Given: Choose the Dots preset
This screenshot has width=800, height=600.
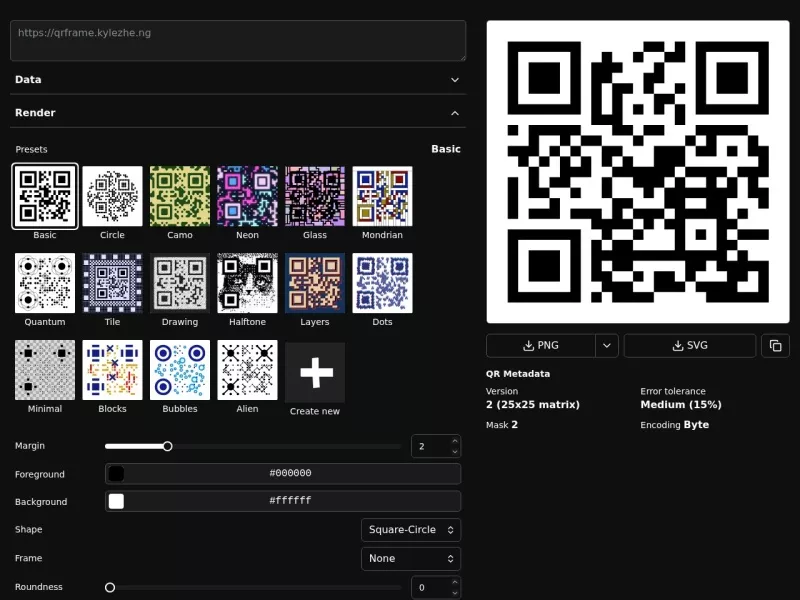Looking at the screenshot, I should pyautogui.click(x=382, y=283).
